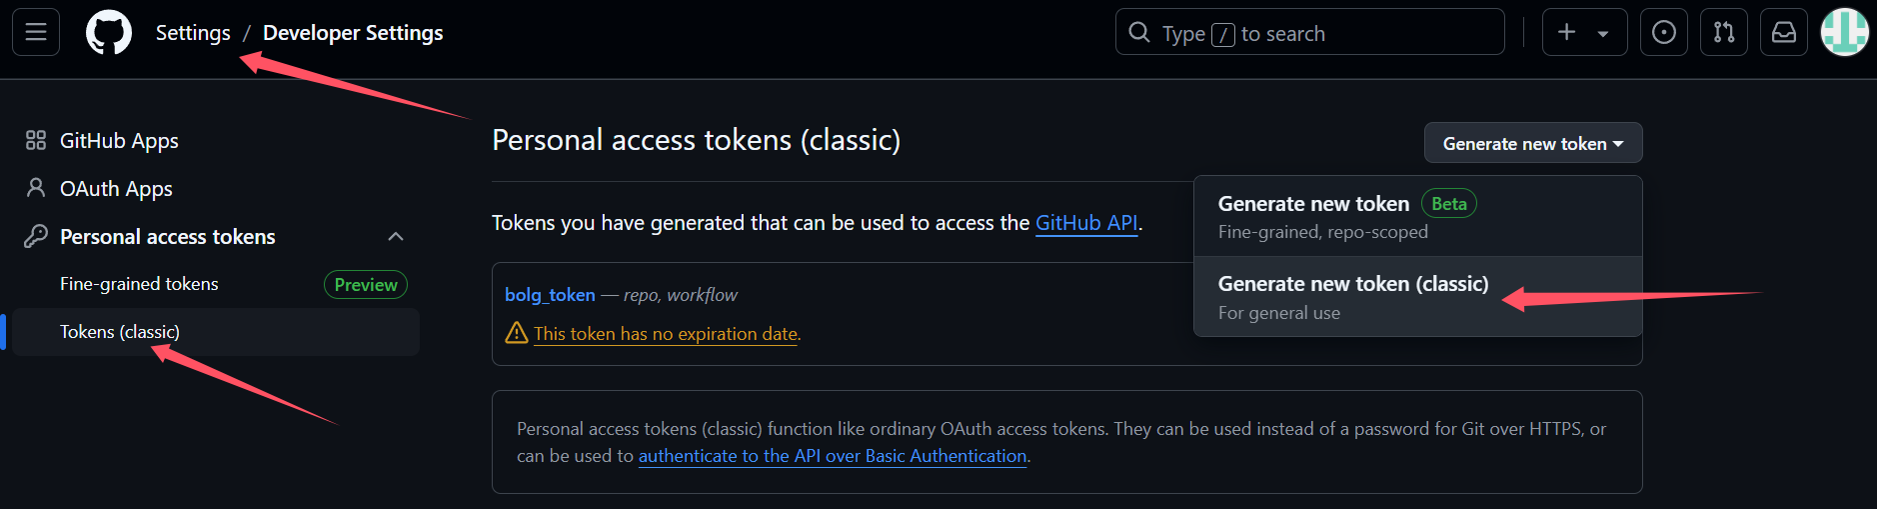This screenshot has width=1877, height=509.
Task: Open the pull requests icon
Action: pyautogui.click(x=1724, y=32)
